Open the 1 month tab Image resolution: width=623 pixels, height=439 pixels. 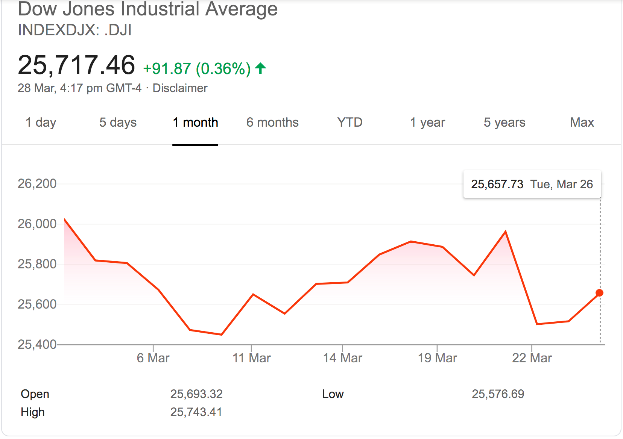pyautogui.click(x=195, y=122)
